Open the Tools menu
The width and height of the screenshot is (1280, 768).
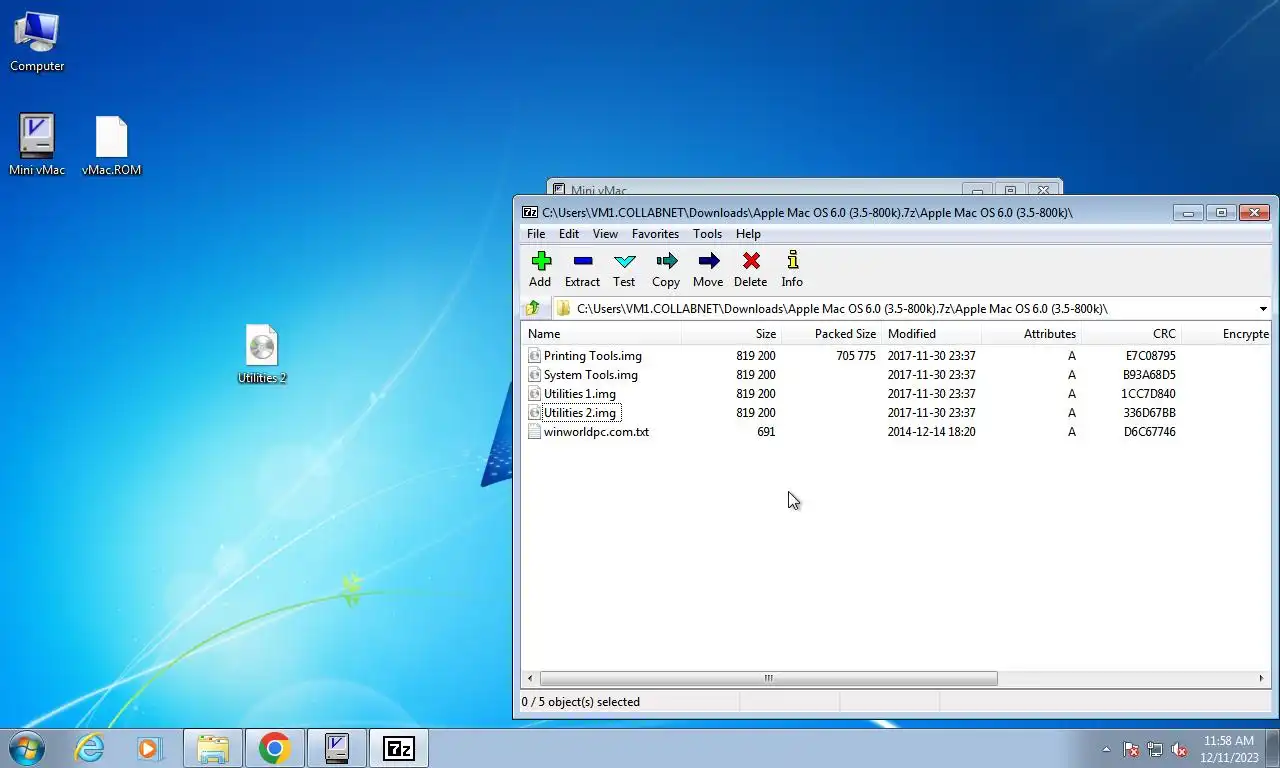pos(707,234)
